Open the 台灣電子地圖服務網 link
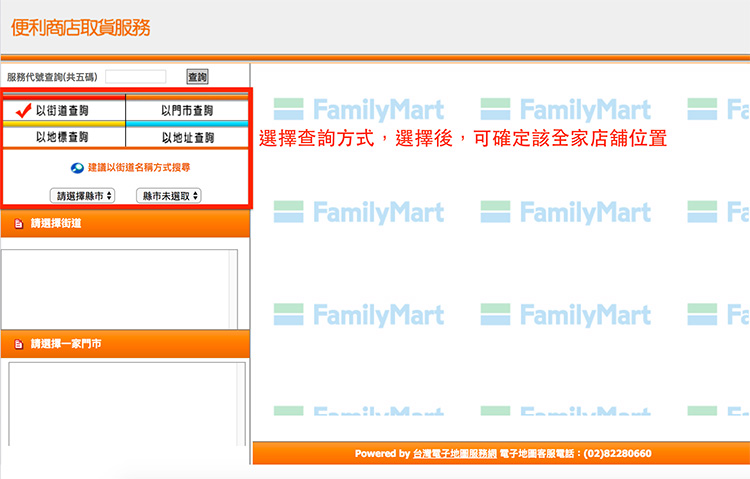The height and width of the screenshot is (479, 750). pyautogui.click(x=455, y=454)
